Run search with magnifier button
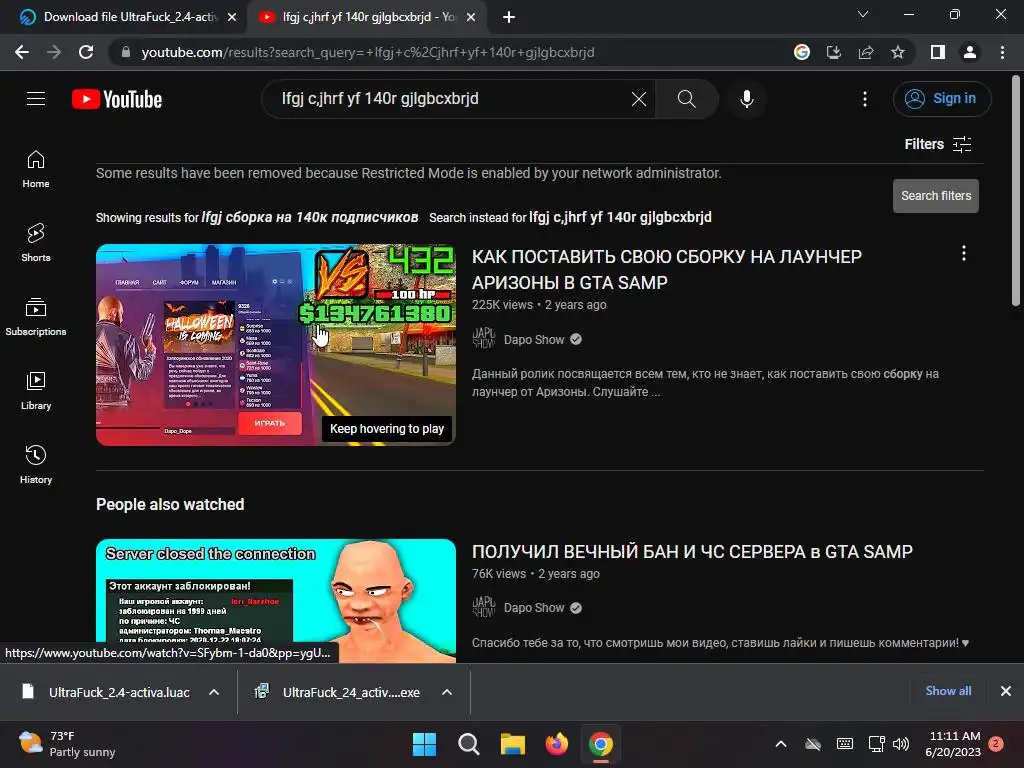 (686, 99)
